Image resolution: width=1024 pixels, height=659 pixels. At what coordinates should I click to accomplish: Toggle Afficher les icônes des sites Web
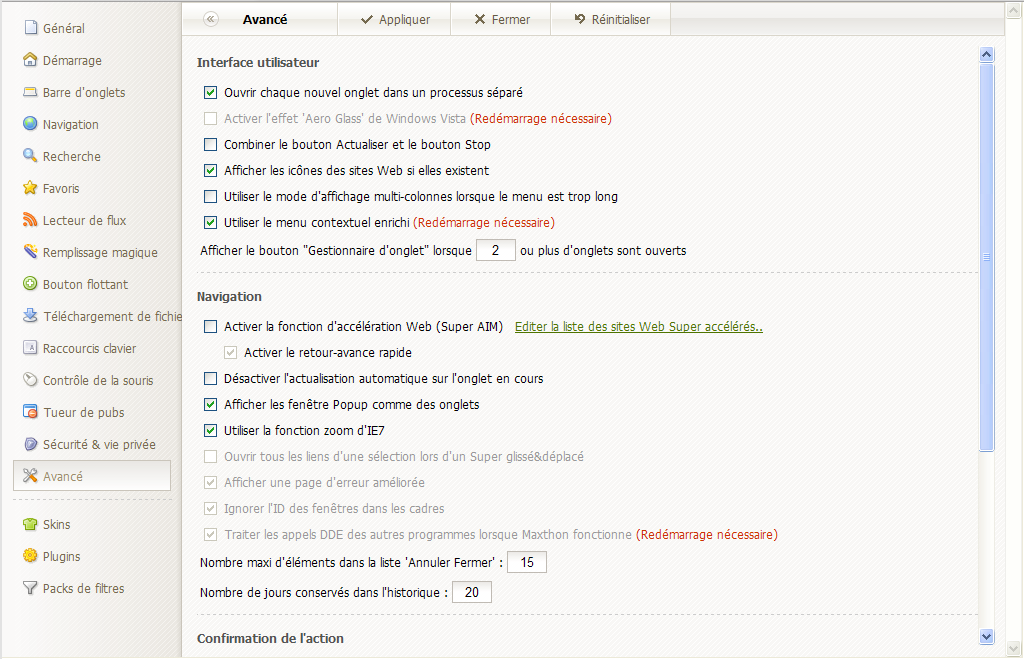click(x=210, y=170)
